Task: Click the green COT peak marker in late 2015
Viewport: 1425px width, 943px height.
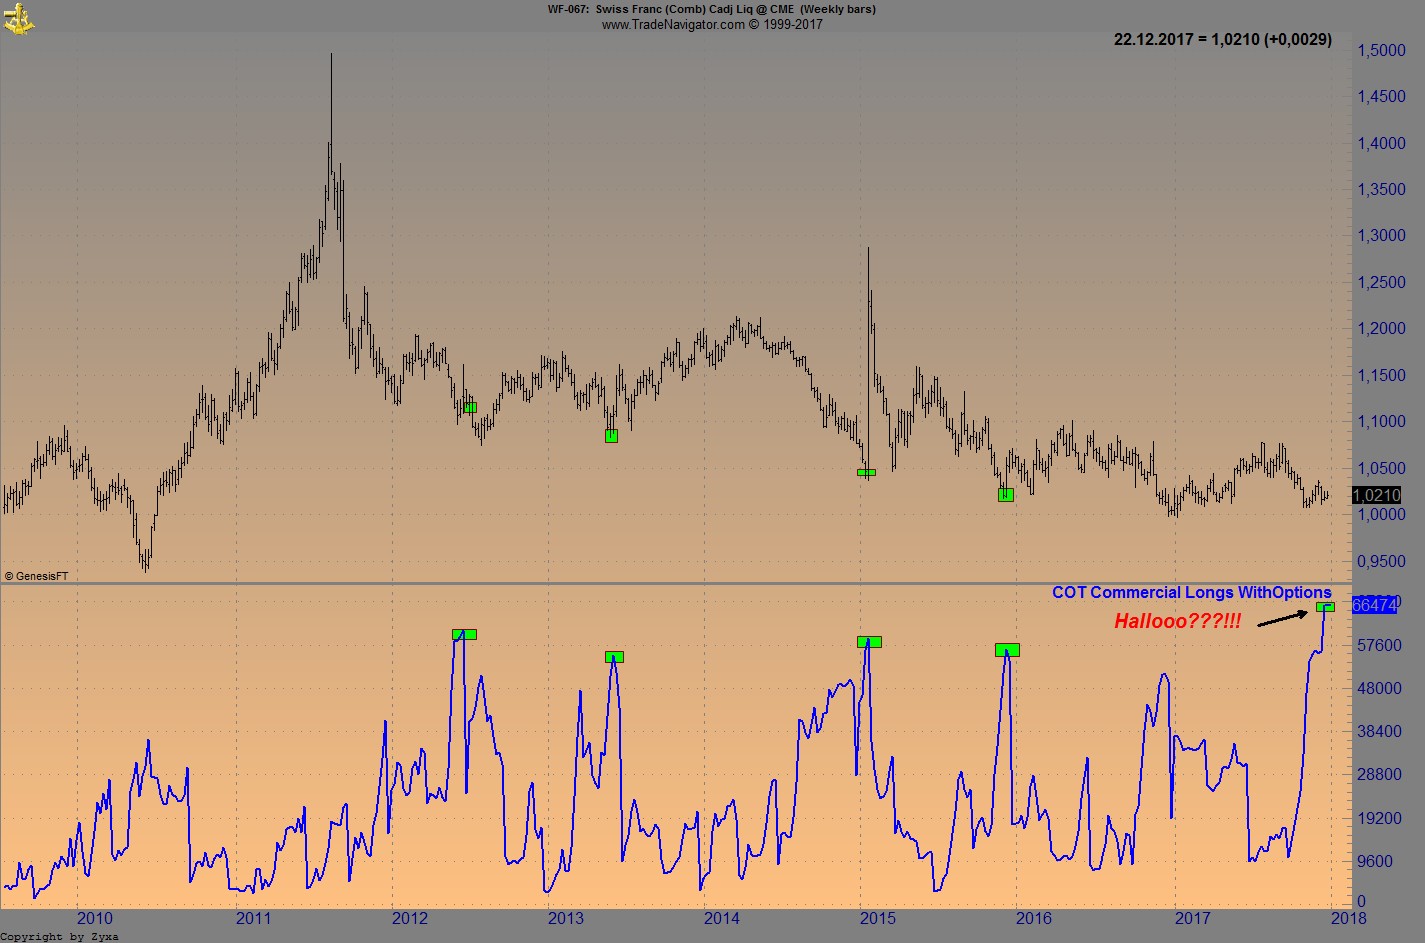Action: click(1007, 650)
